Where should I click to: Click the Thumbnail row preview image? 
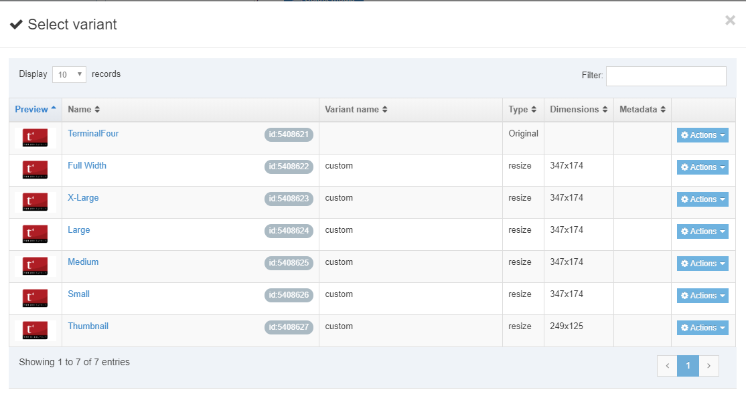point(35,330)
